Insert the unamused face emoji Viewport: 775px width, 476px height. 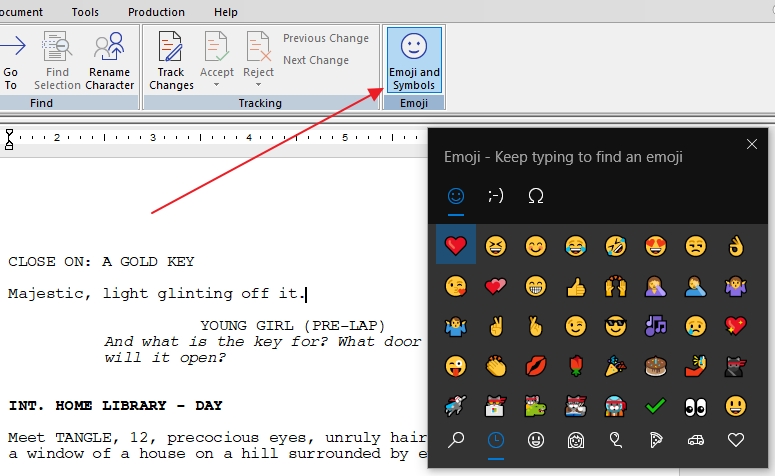696,246
